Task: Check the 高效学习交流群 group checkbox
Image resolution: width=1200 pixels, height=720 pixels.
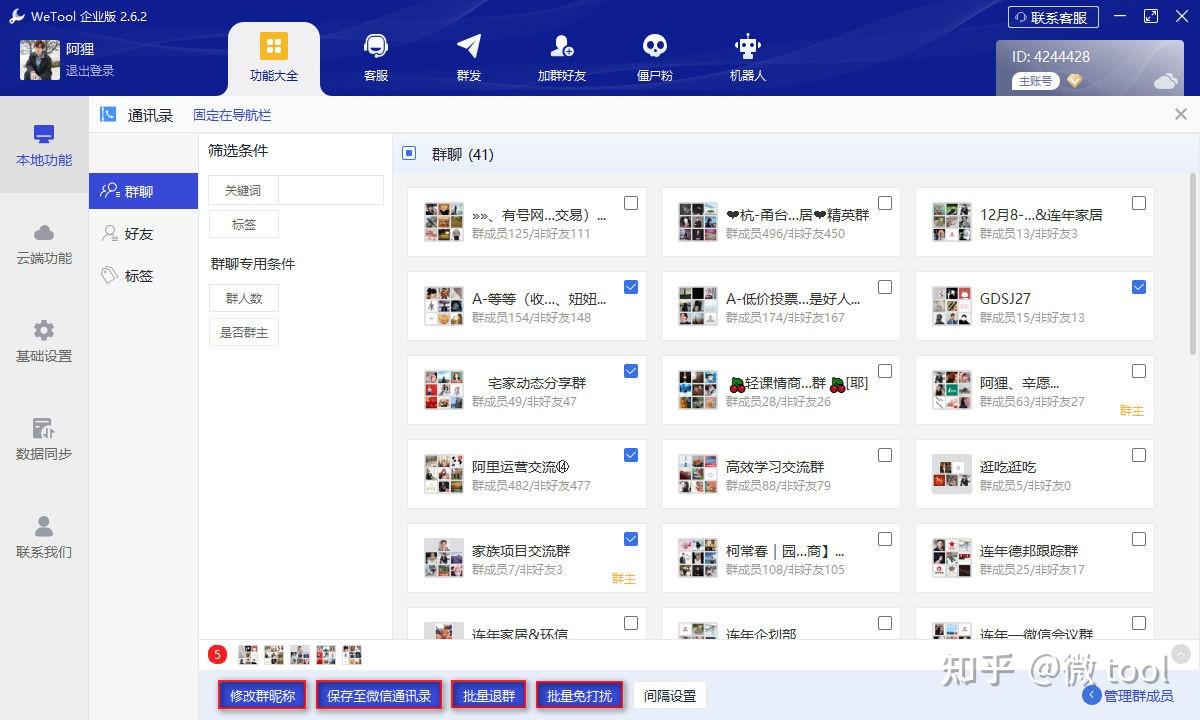Action: point(885,455)
